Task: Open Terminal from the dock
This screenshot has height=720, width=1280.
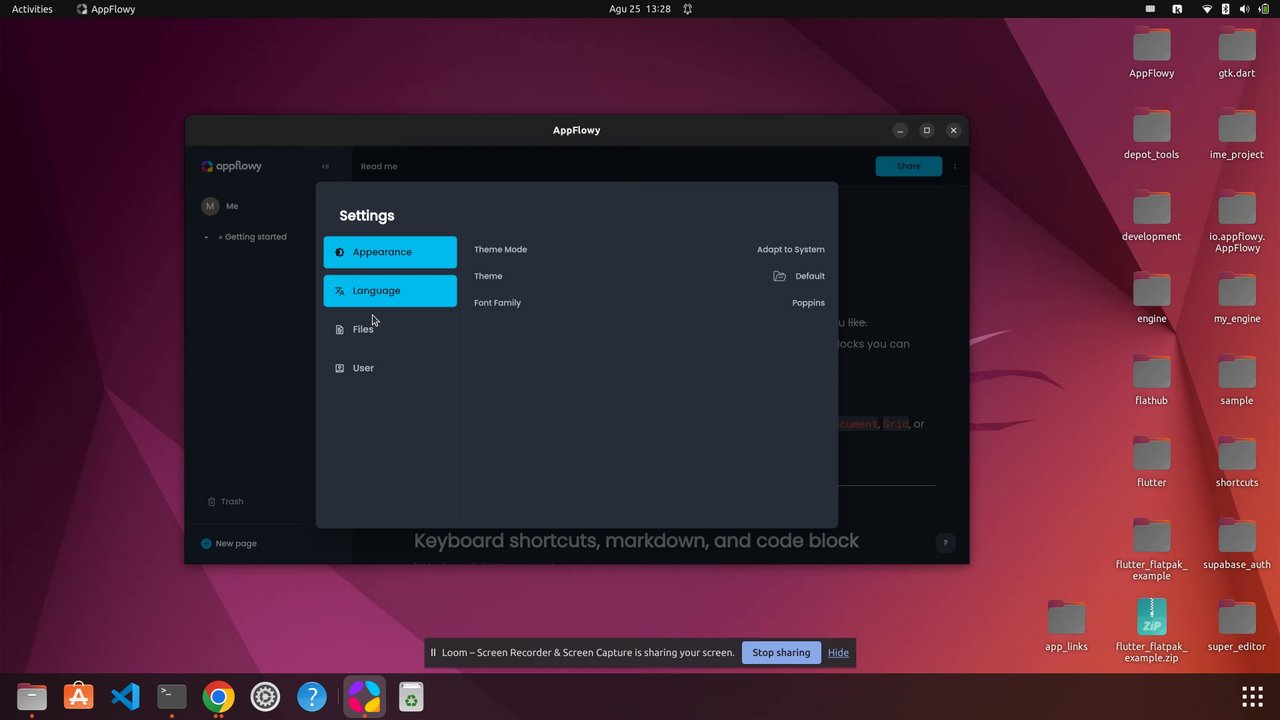Action: coord(172,697)
